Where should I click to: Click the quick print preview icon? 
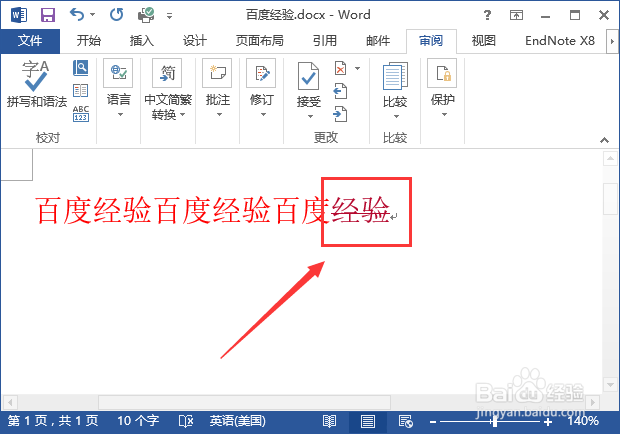pyautogui.click(x=146, y=15)
